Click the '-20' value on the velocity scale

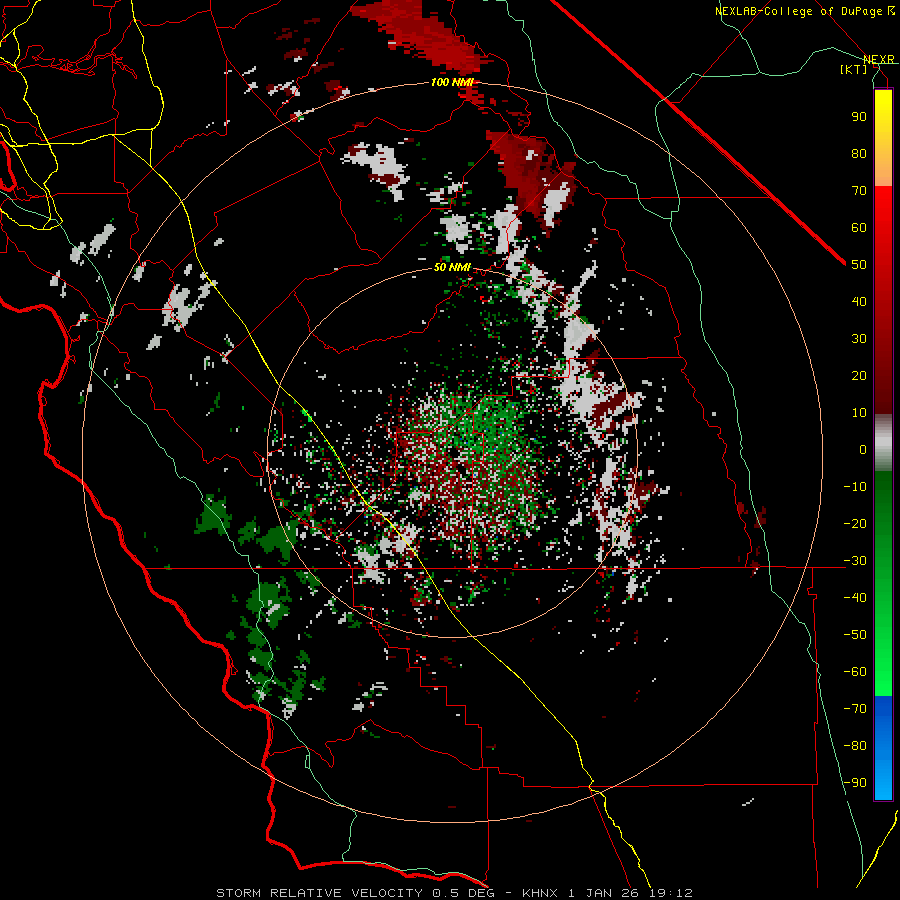click(855, 523)
